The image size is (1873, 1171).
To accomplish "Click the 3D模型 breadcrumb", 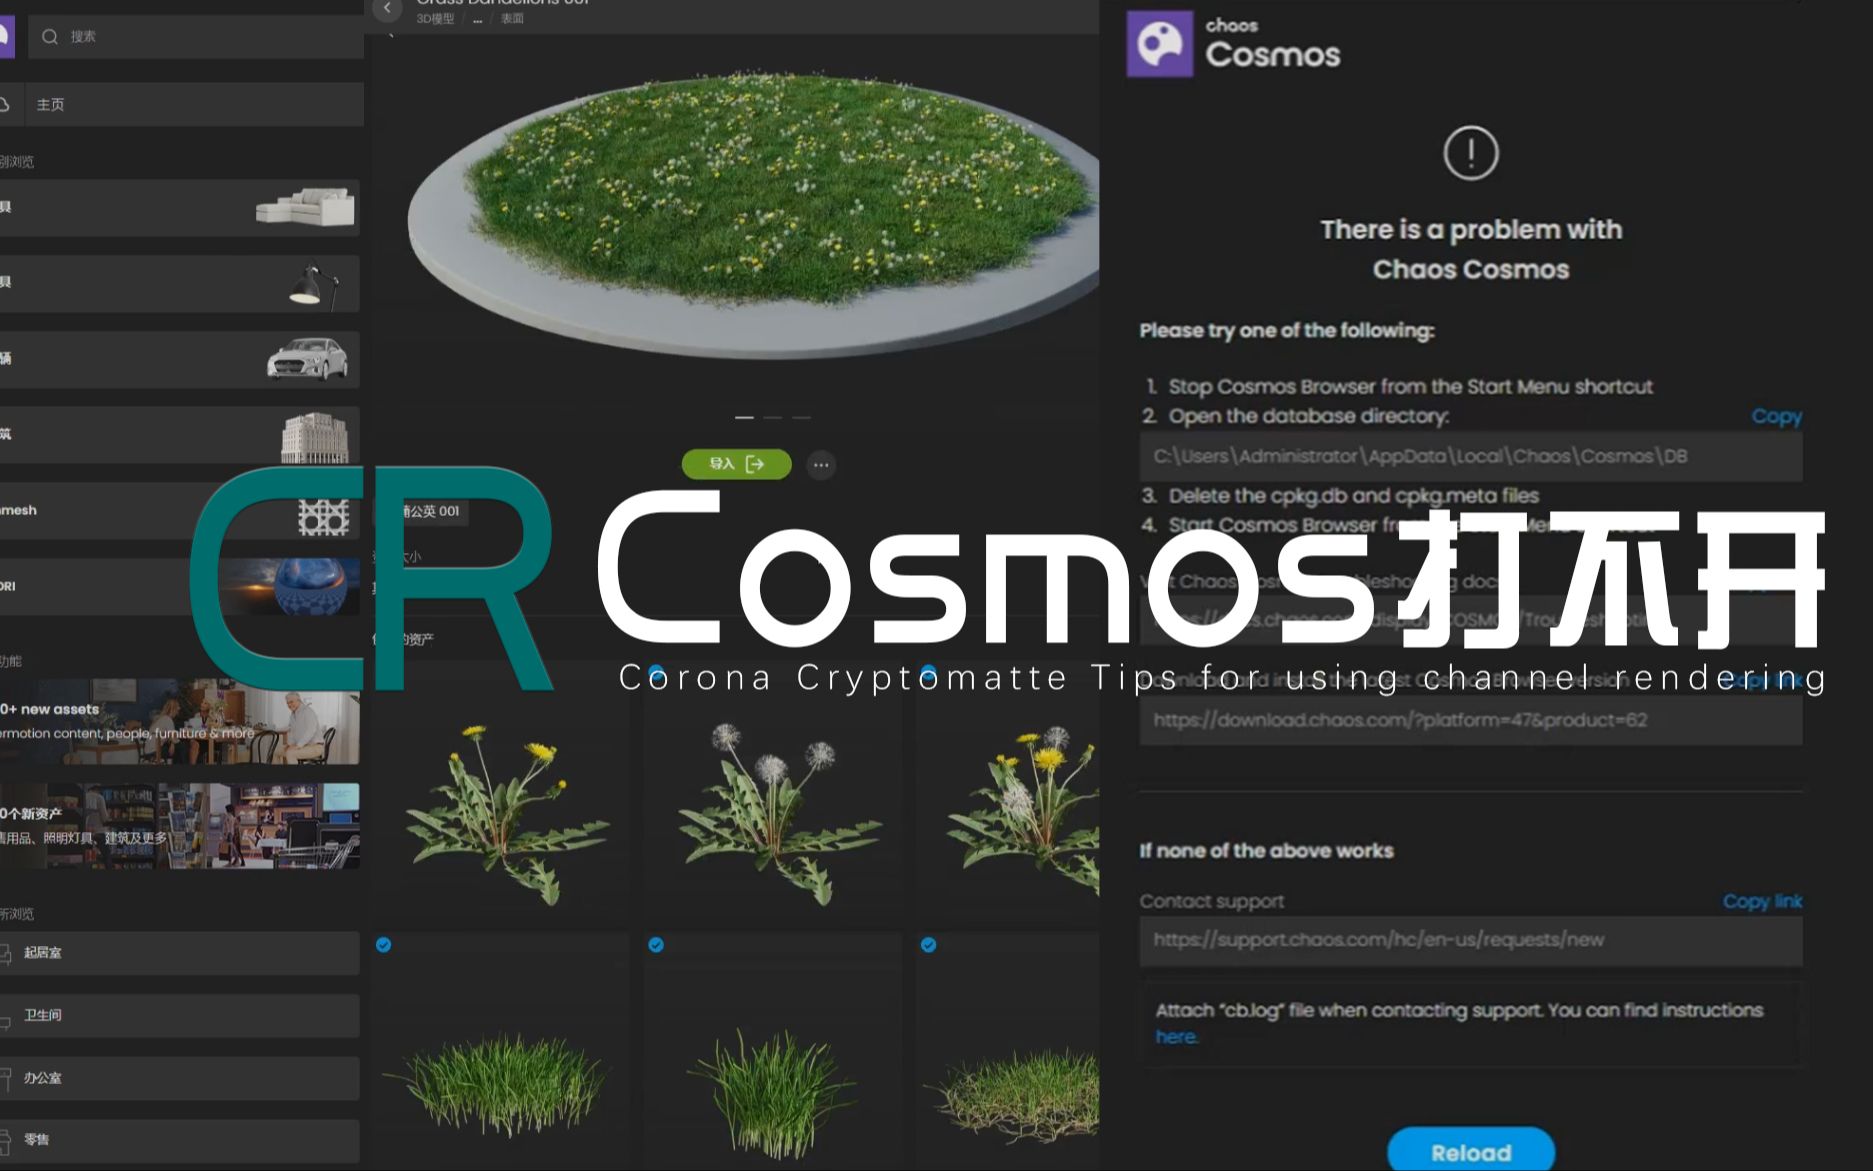I will (x=435, y=19).
